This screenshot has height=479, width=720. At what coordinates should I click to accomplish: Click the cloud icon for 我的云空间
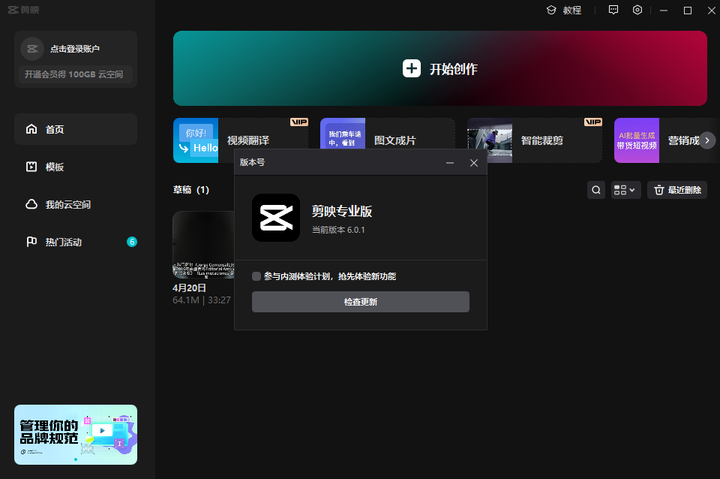(x=31, y=204)
